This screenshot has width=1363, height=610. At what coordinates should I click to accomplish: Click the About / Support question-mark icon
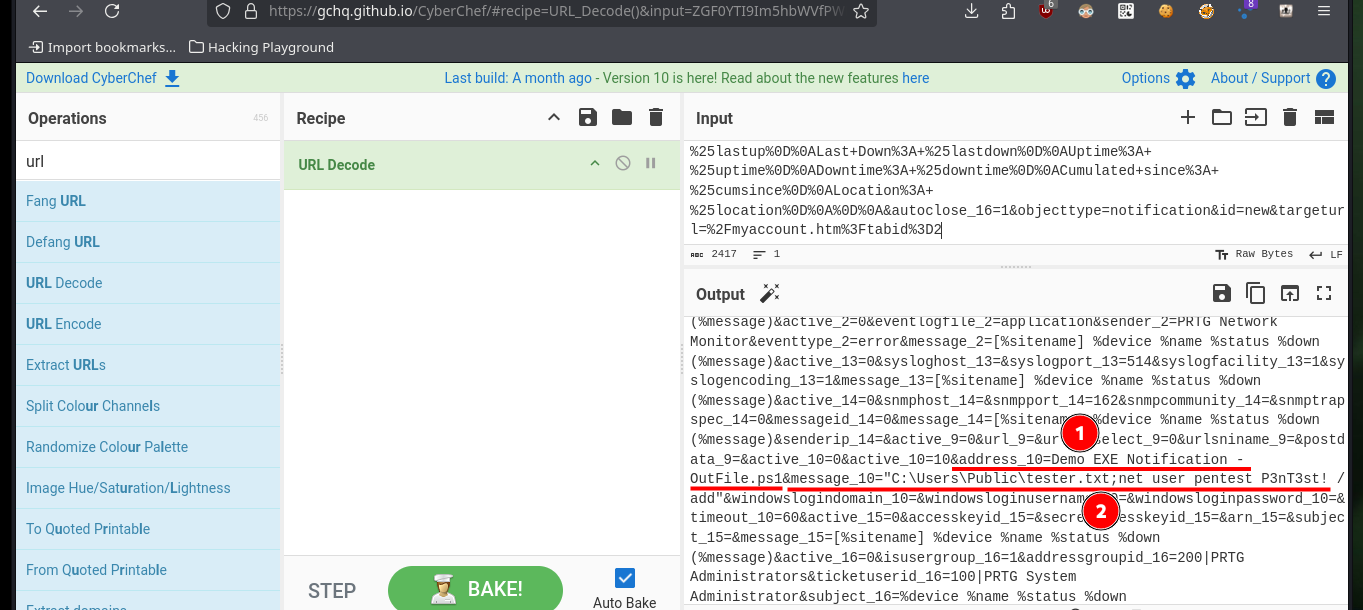[x=1326, y=79]
